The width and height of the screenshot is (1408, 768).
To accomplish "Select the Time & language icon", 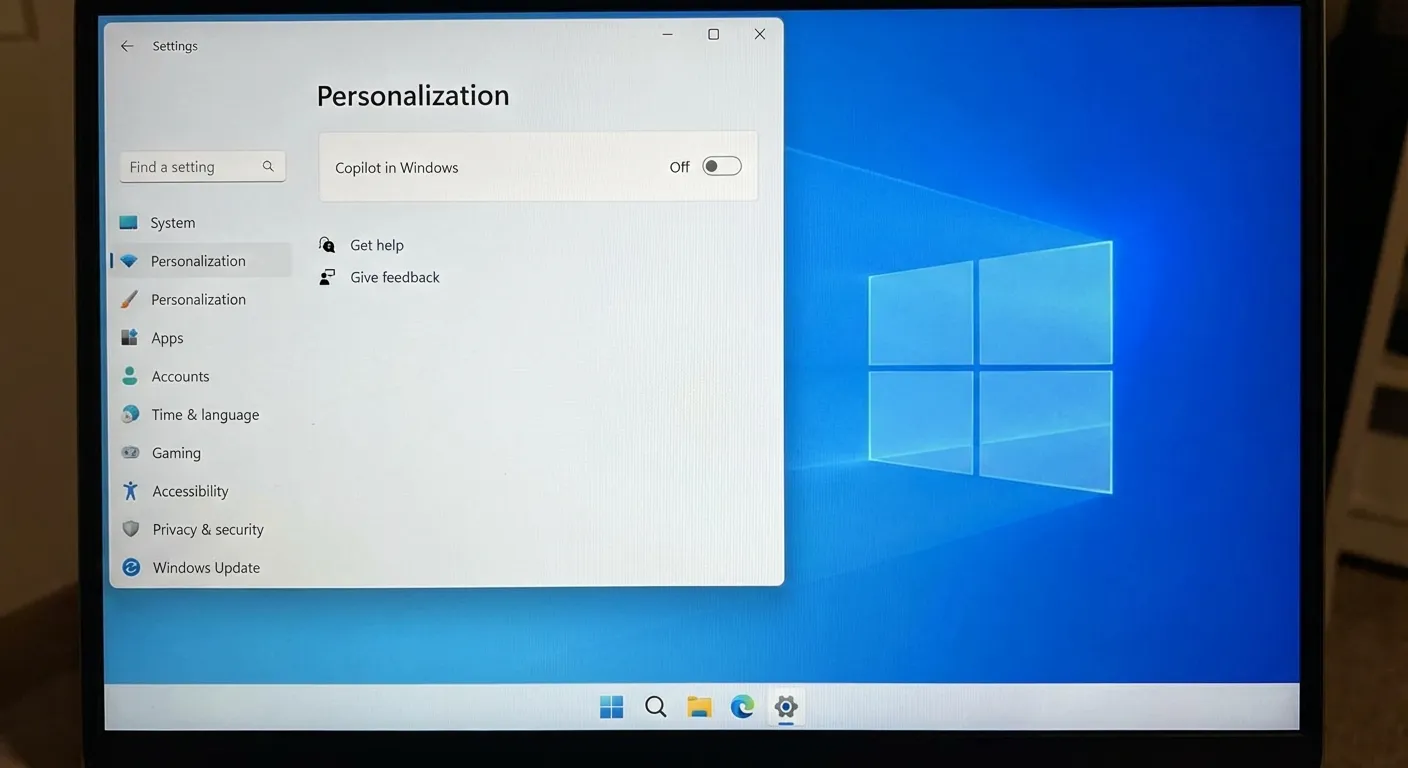I will (130, 414).
